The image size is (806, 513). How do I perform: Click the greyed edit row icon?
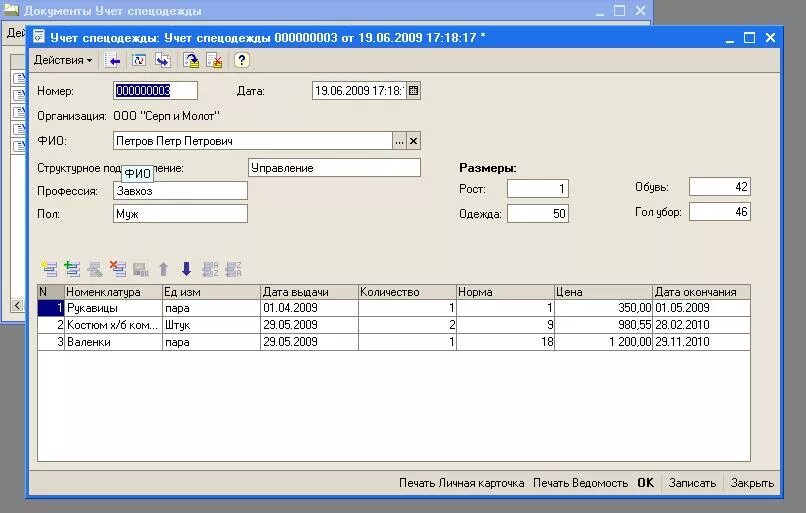click(x=95, y=269)
